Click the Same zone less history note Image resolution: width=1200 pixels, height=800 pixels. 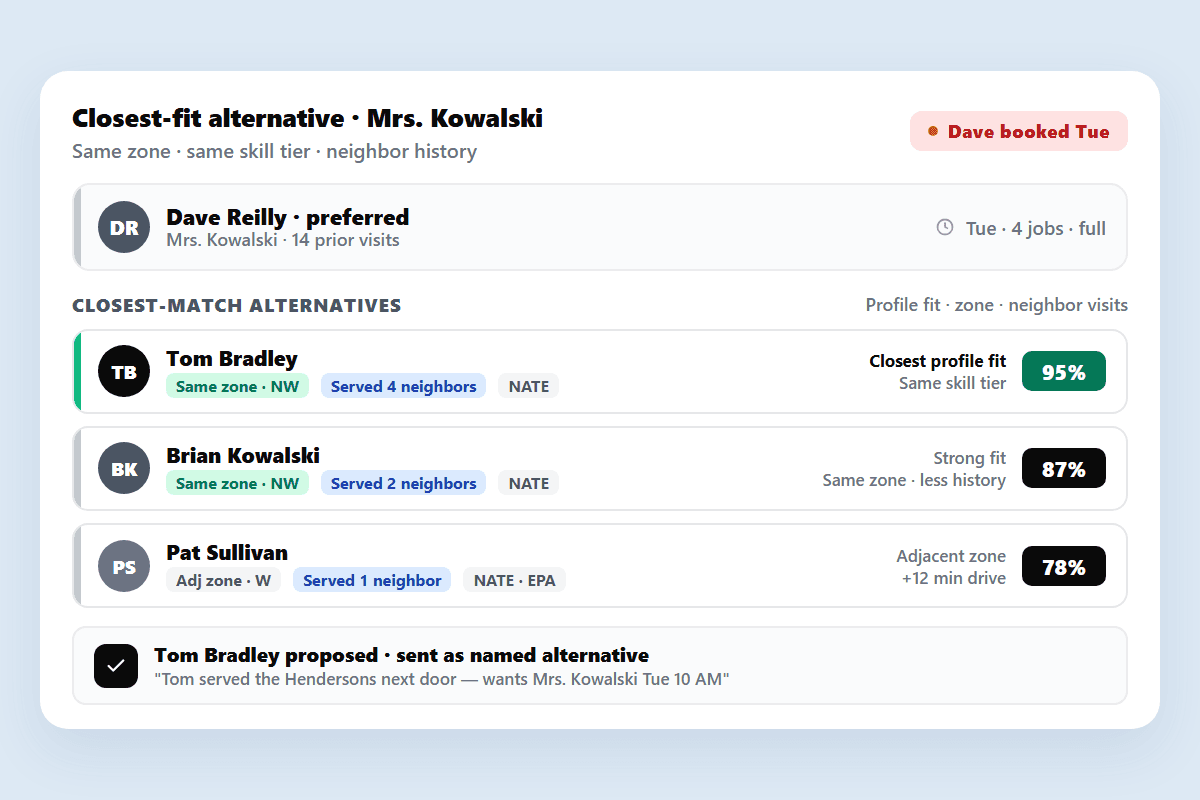[914, 480]
